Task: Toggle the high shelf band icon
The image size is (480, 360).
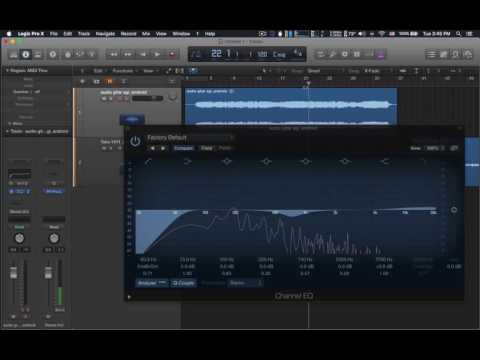Action: [384, 162]
